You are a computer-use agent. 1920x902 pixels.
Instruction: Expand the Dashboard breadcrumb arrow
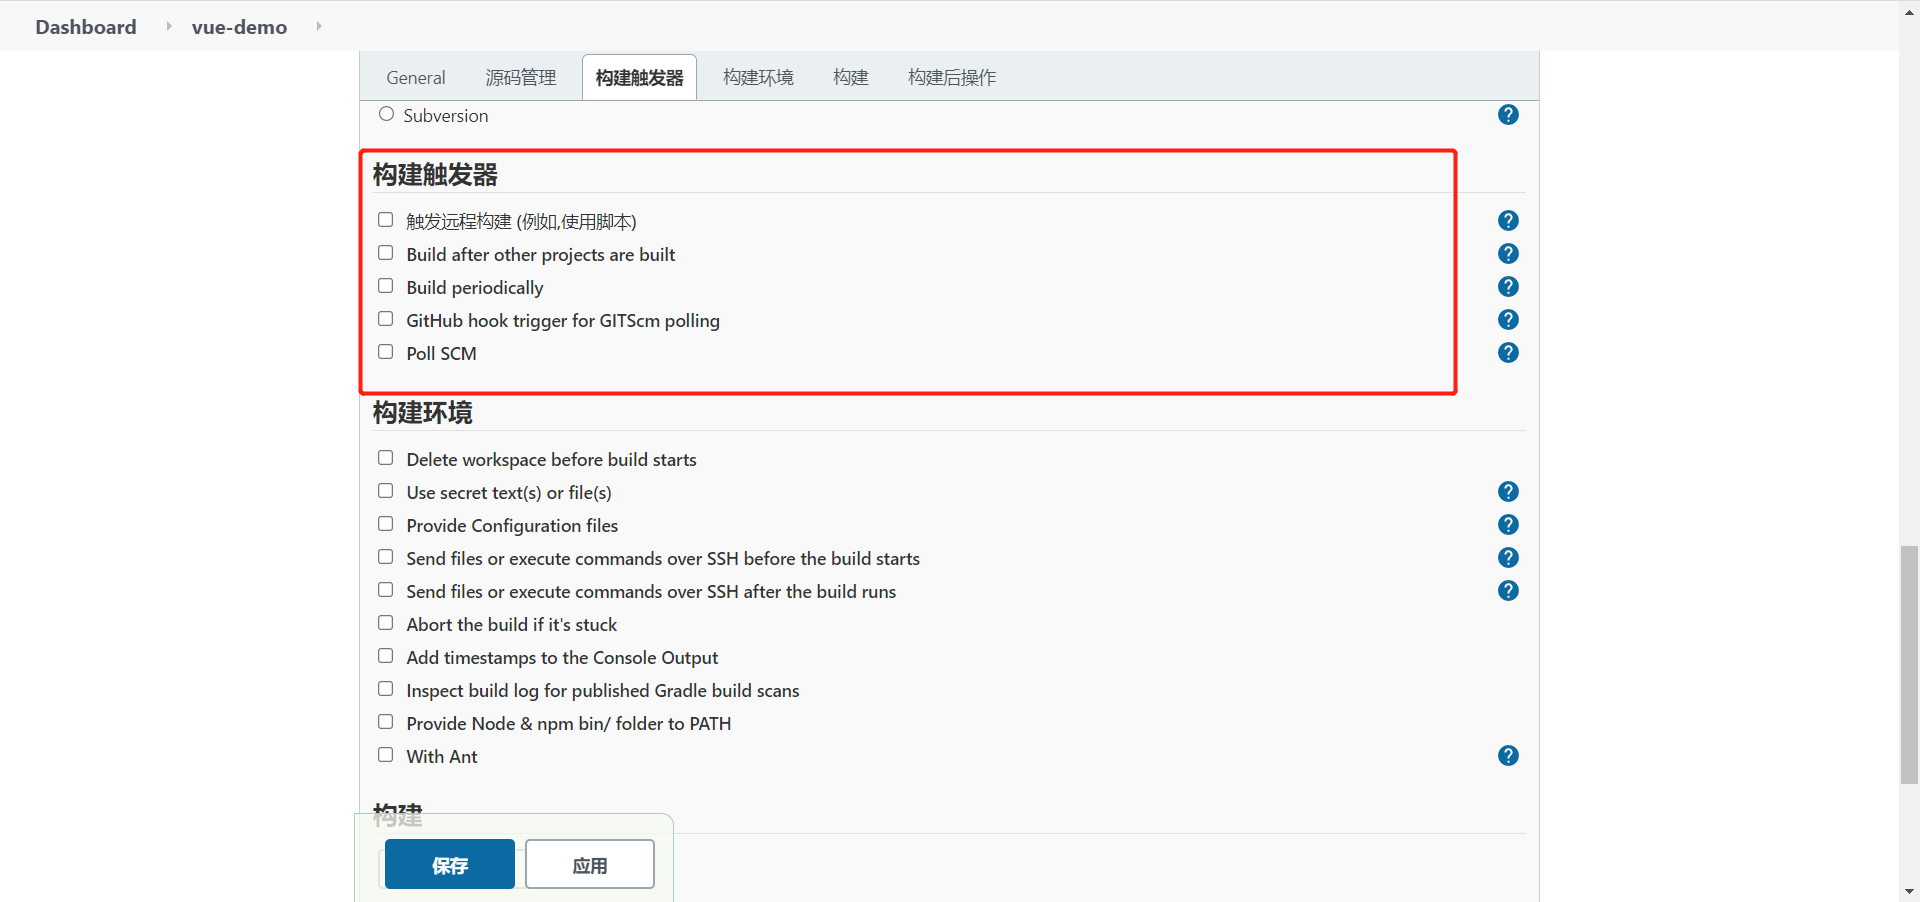tap(168, 26)
